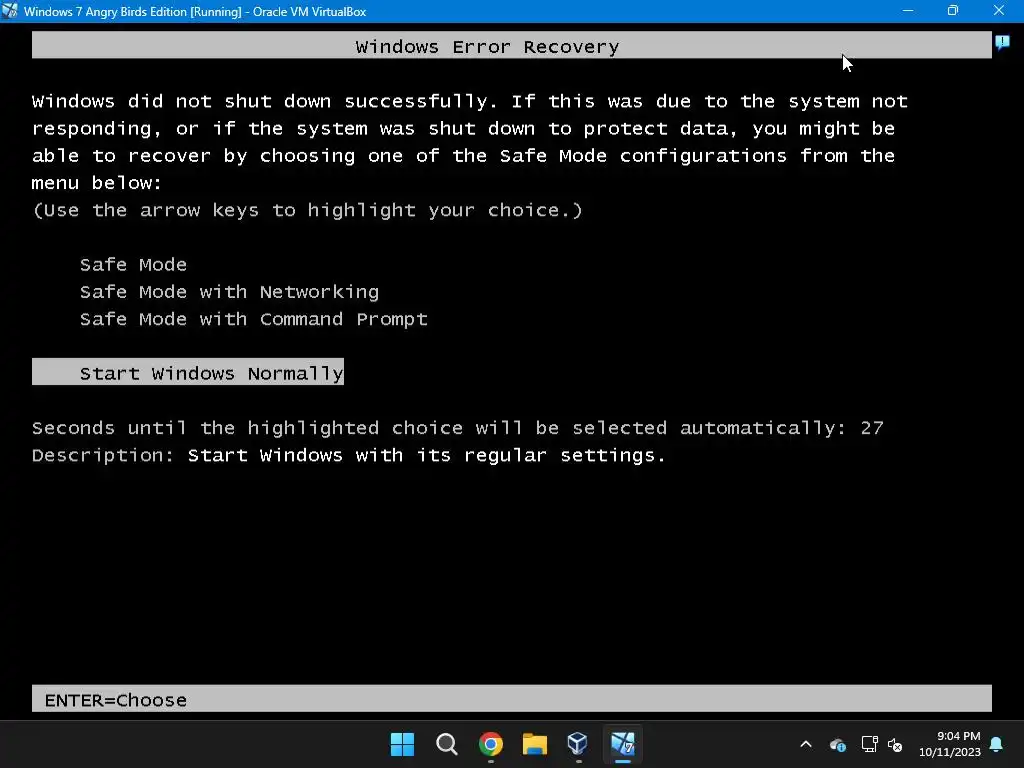The image size is (1024, 768).
Task: Show hidden system tray icons
Action: (806, 744)
